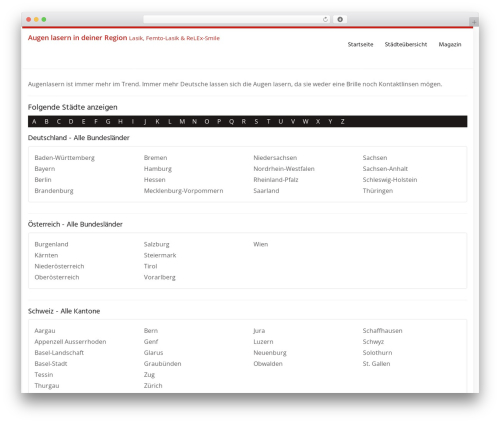This screenshot has height=423, width=500.
Task: Open the Basel-Landschaft link
Action: click(59, 353)
